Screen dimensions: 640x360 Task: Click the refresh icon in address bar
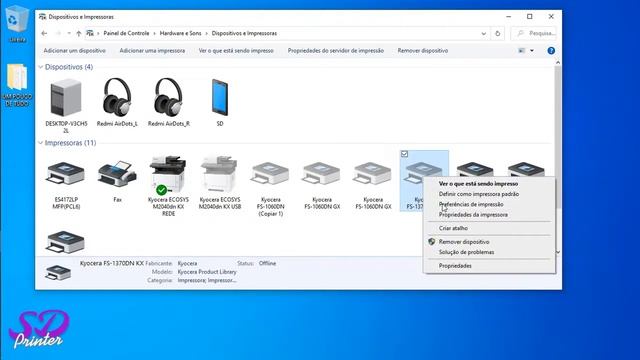pos(498,33)
